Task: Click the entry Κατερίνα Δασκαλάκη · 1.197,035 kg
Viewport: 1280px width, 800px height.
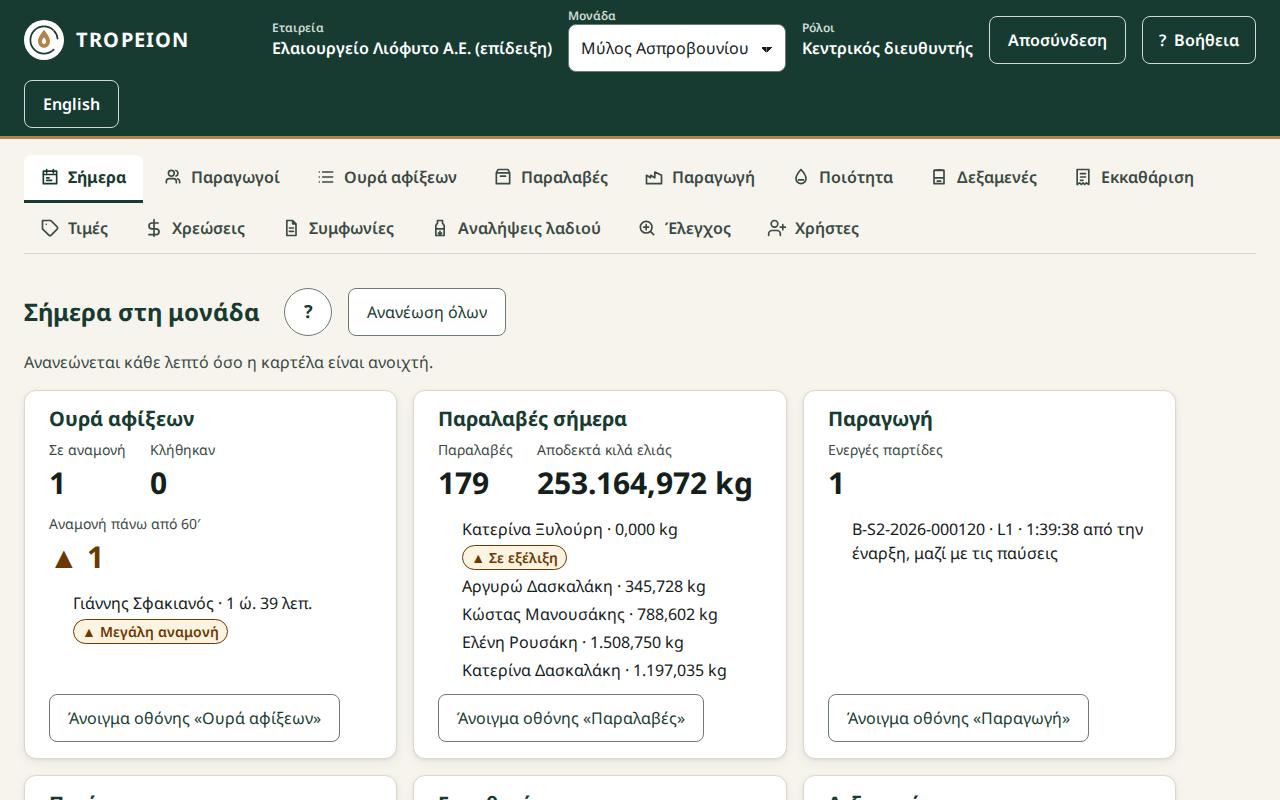Action: (594, 670)
